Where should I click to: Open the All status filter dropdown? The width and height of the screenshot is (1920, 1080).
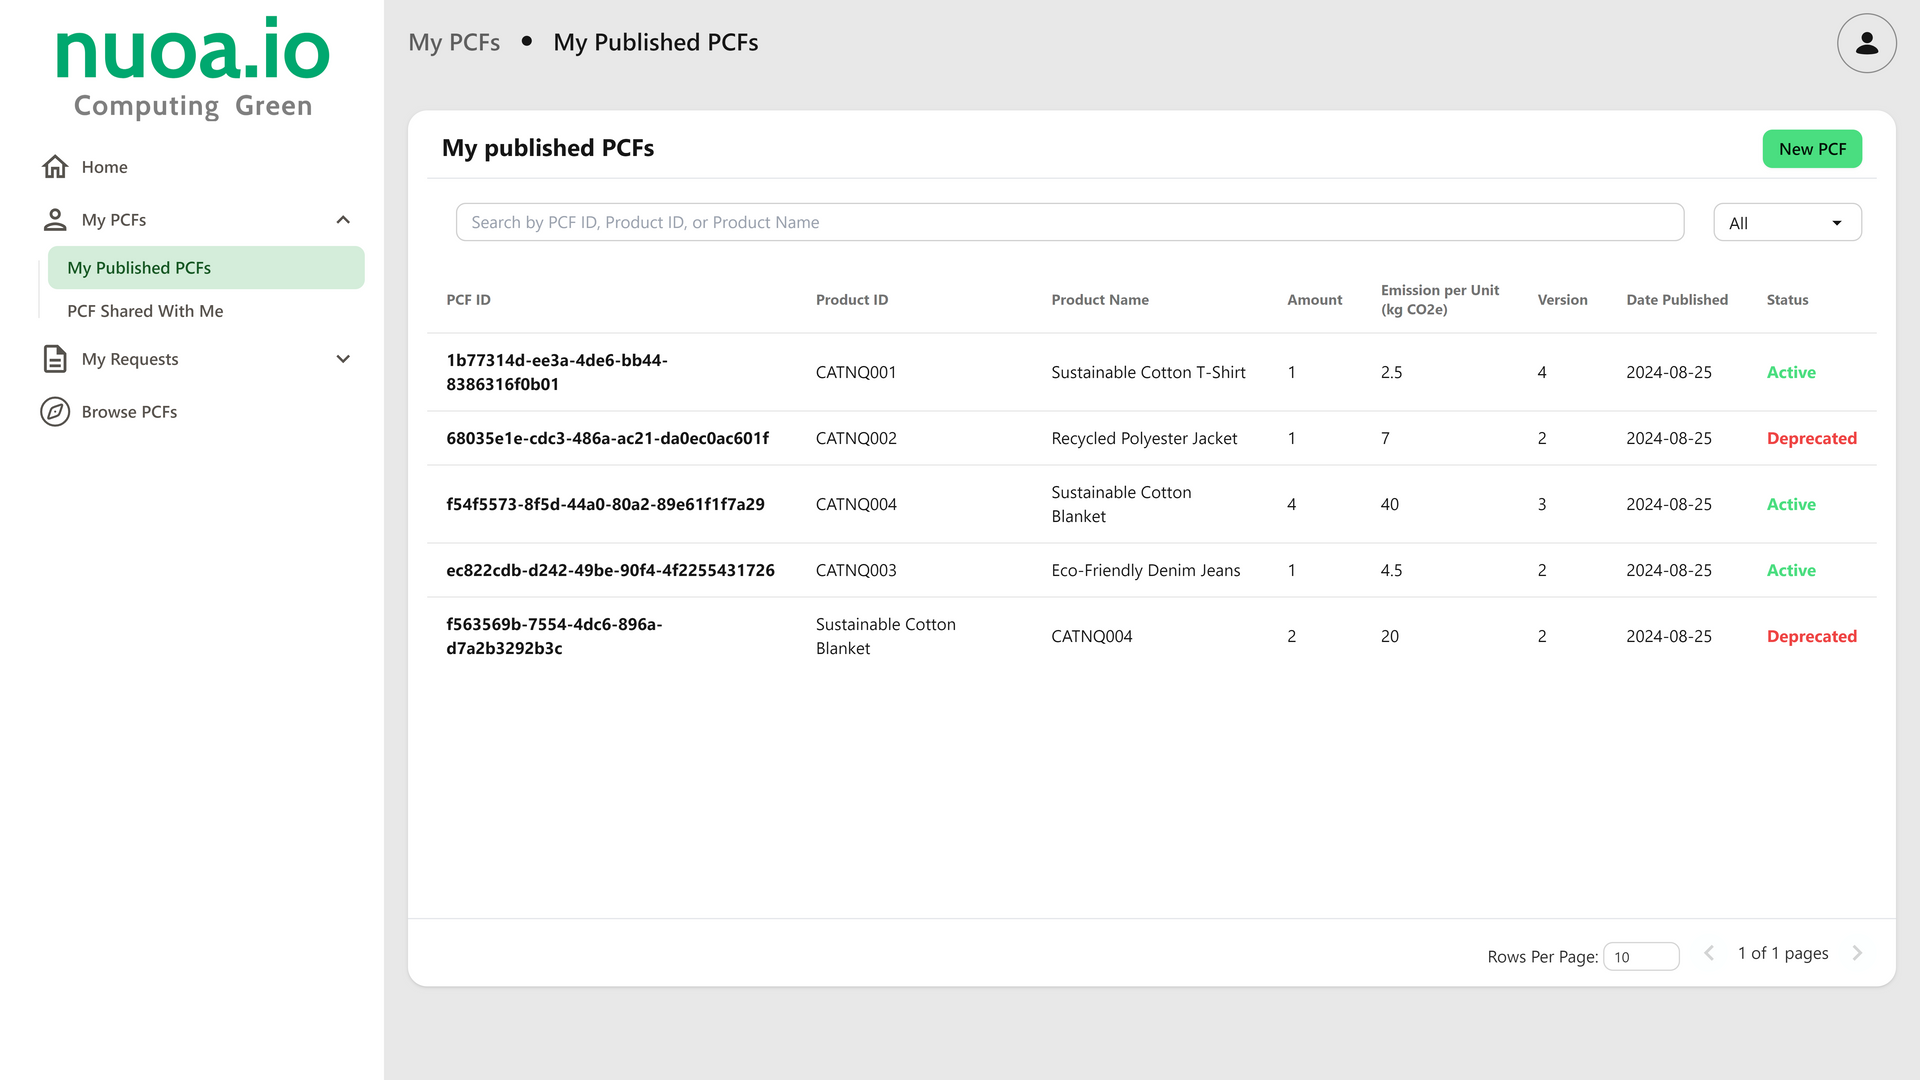click(x=1787, y=223)
